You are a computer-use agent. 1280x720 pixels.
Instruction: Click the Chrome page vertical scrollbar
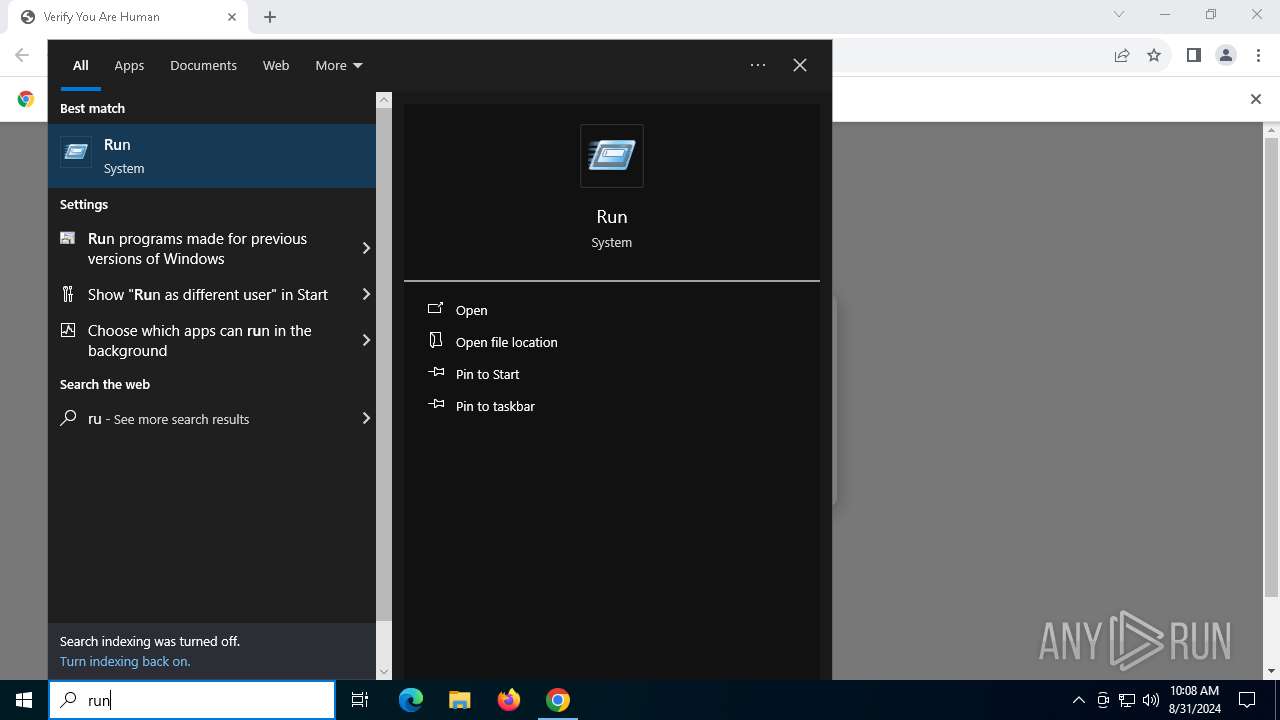tap(1272, 368)
